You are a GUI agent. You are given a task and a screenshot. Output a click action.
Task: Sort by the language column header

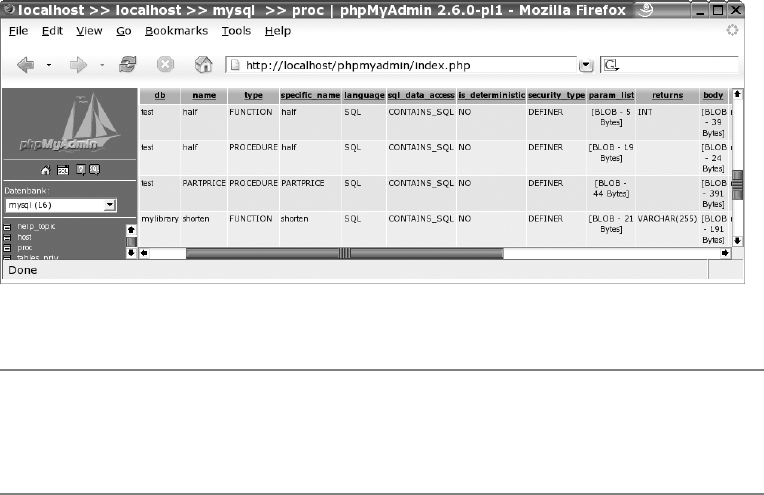[364, 95]
